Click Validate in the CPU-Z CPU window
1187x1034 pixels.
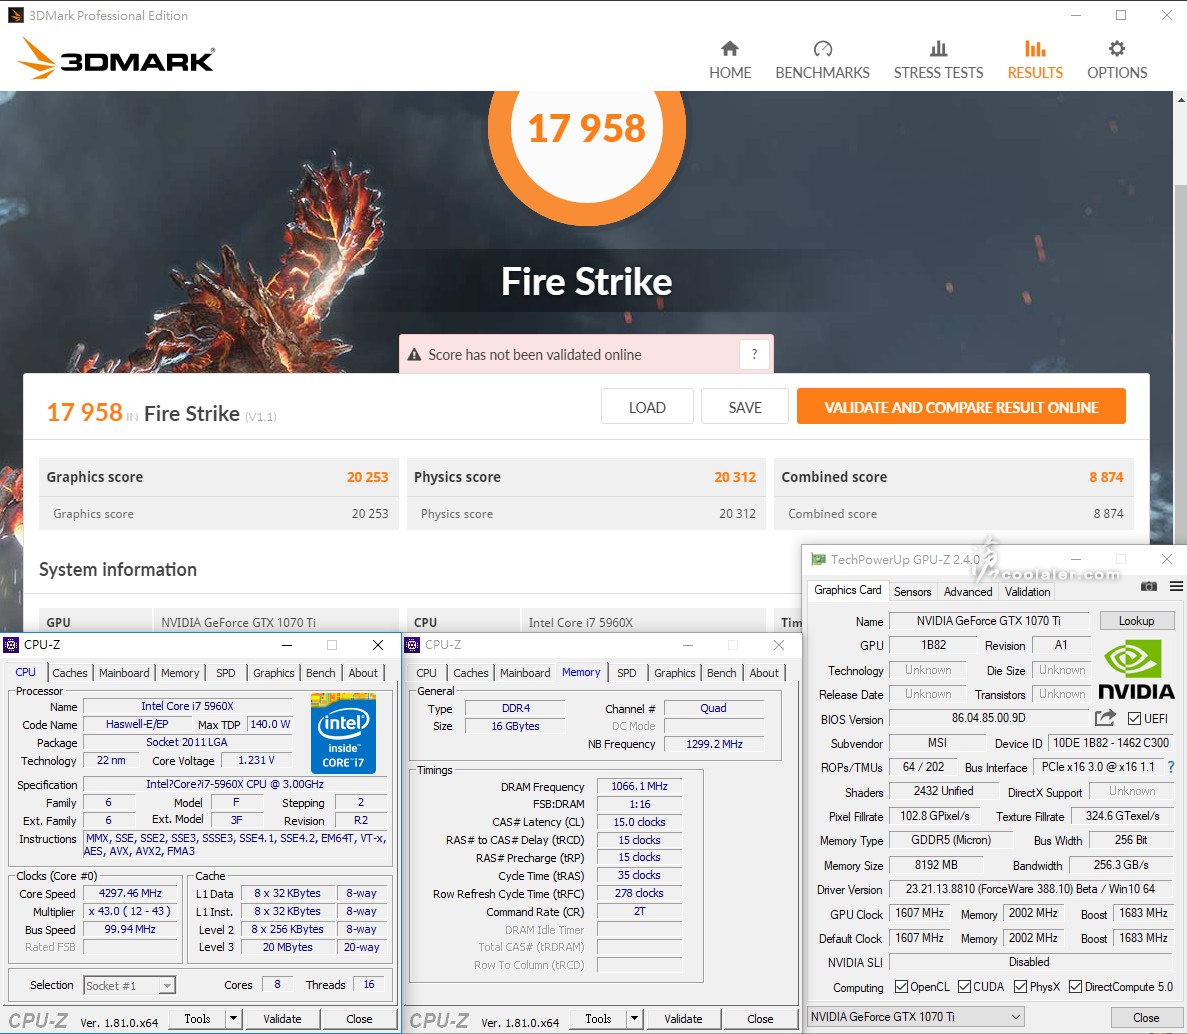pyautogui.click(x=282, y=1019)
